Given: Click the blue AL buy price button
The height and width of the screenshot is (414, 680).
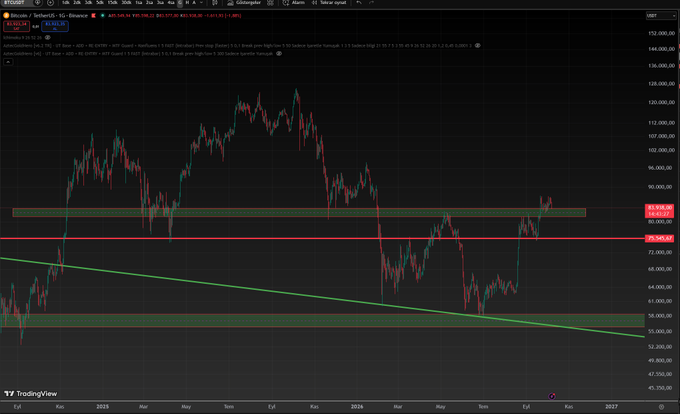Looking at the screenshot, I should tap(55, 26).
